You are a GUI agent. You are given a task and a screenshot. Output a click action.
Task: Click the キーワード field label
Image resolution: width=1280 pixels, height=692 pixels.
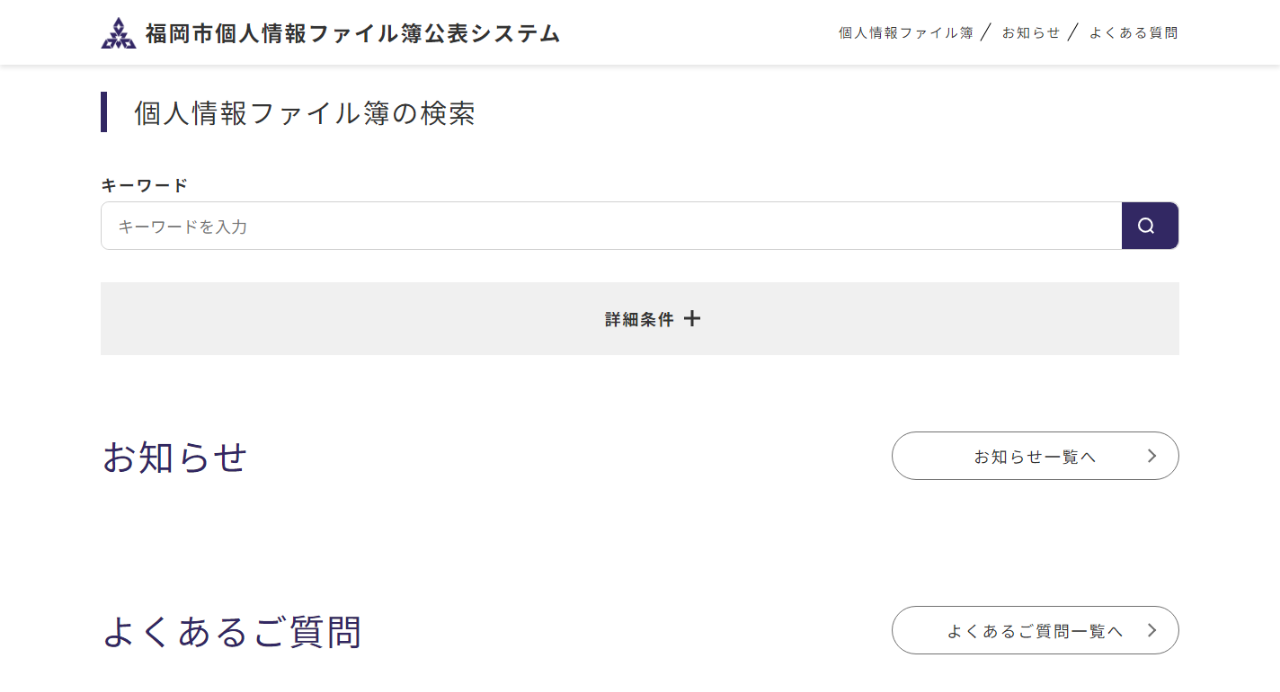tap(144, 185)
